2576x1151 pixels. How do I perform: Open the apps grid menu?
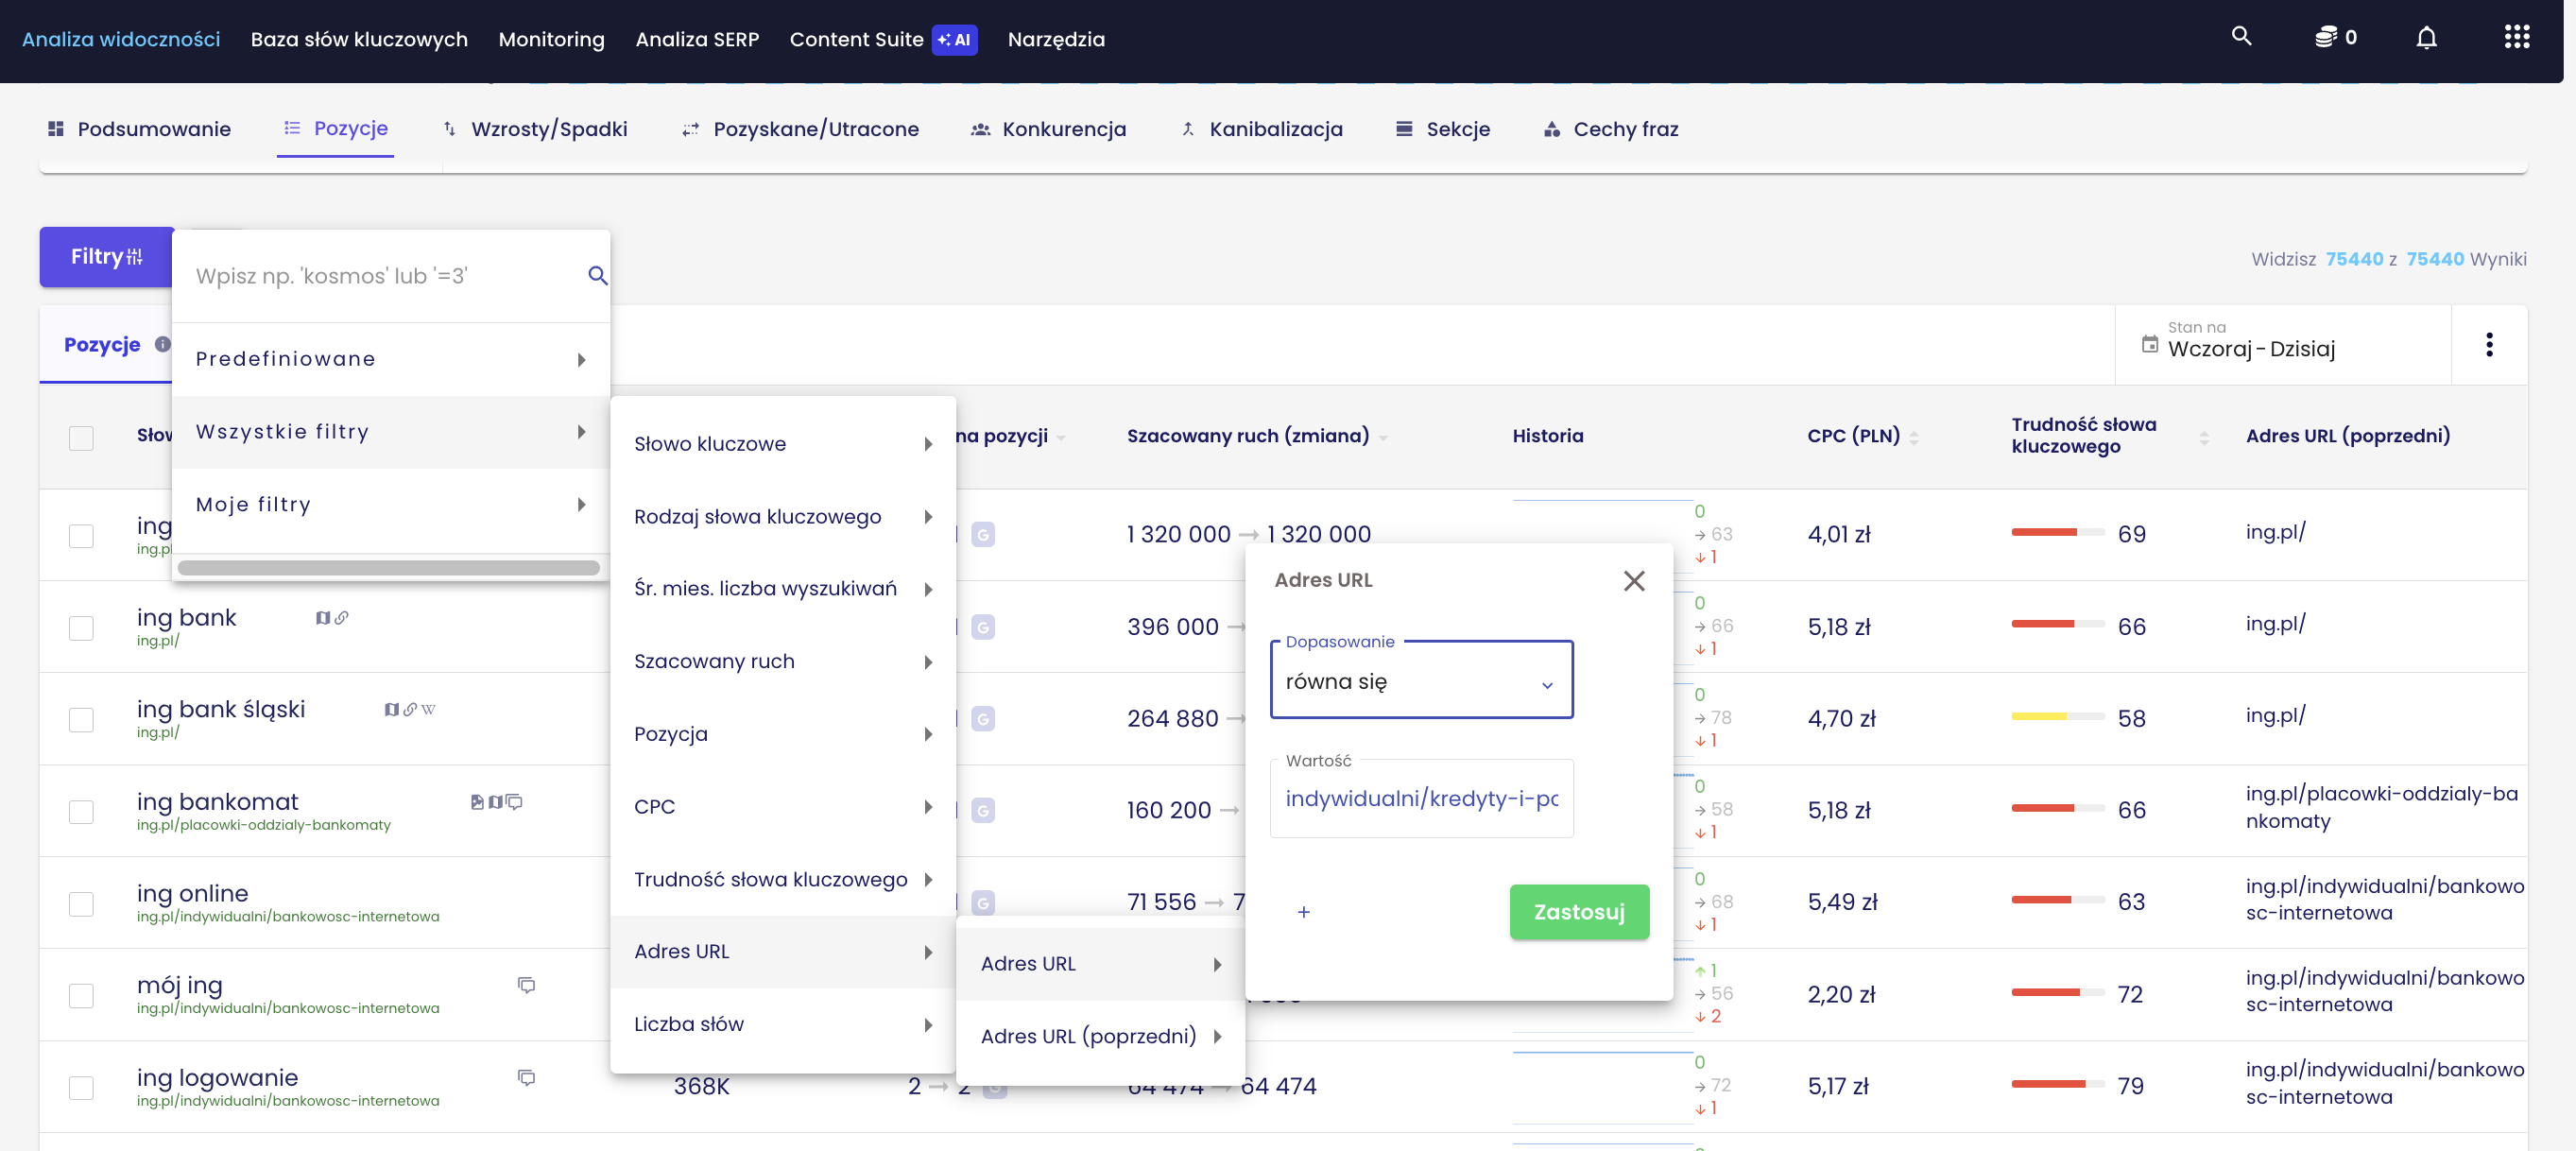2516,38
